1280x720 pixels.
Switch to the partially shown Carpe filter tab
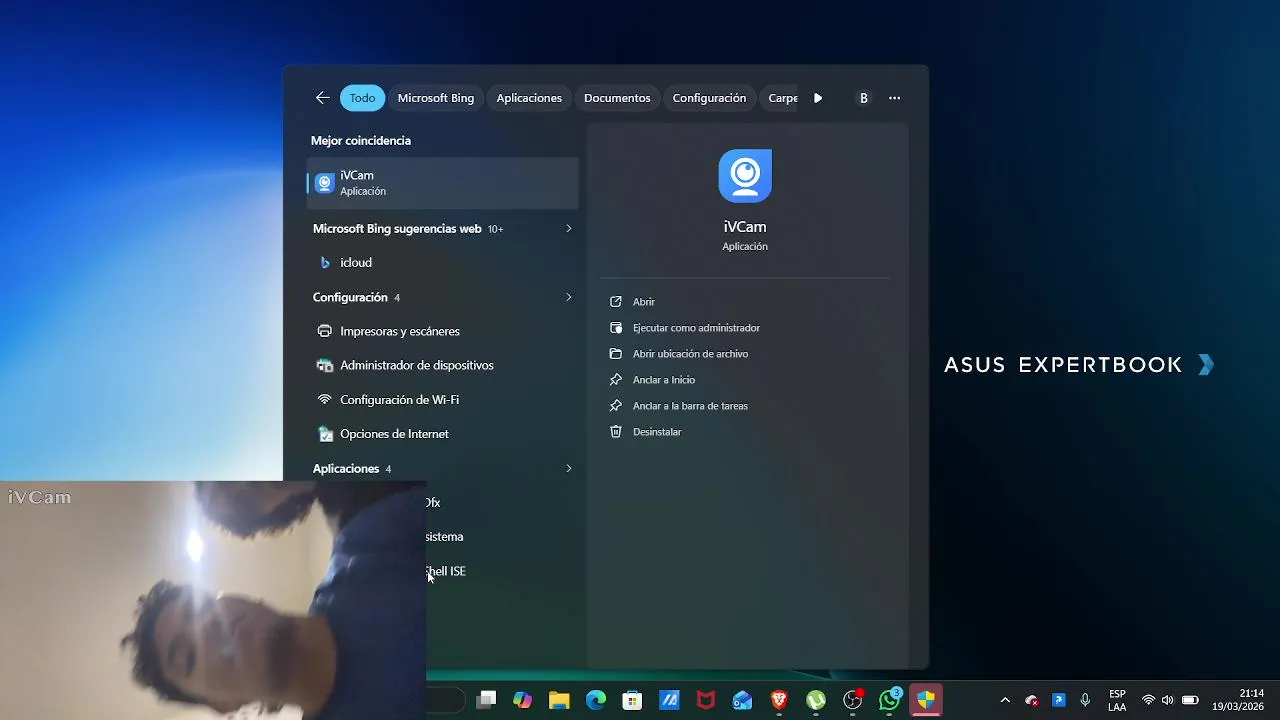782,98
